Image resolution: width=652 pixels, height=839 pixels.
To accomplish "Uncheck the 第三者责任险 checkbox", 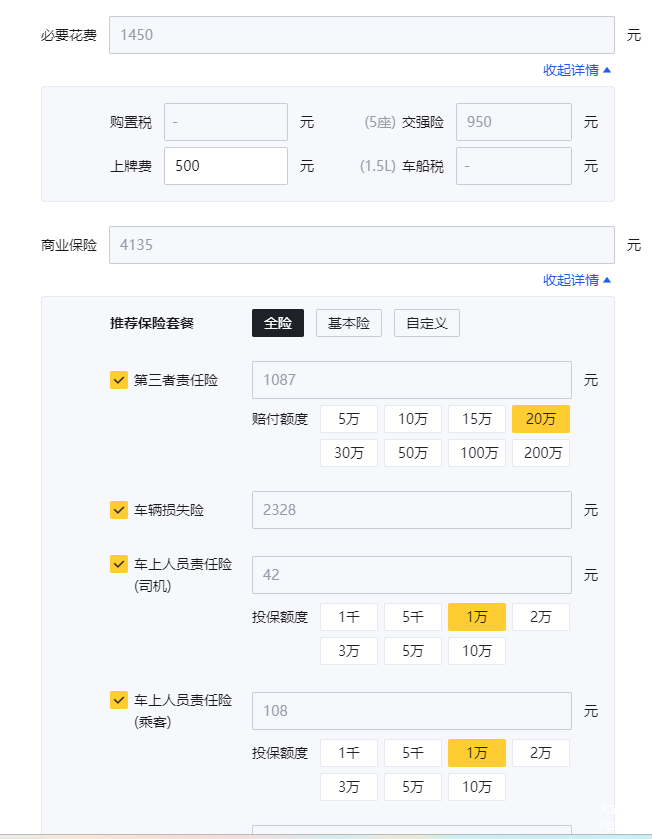I will (119, 380).
